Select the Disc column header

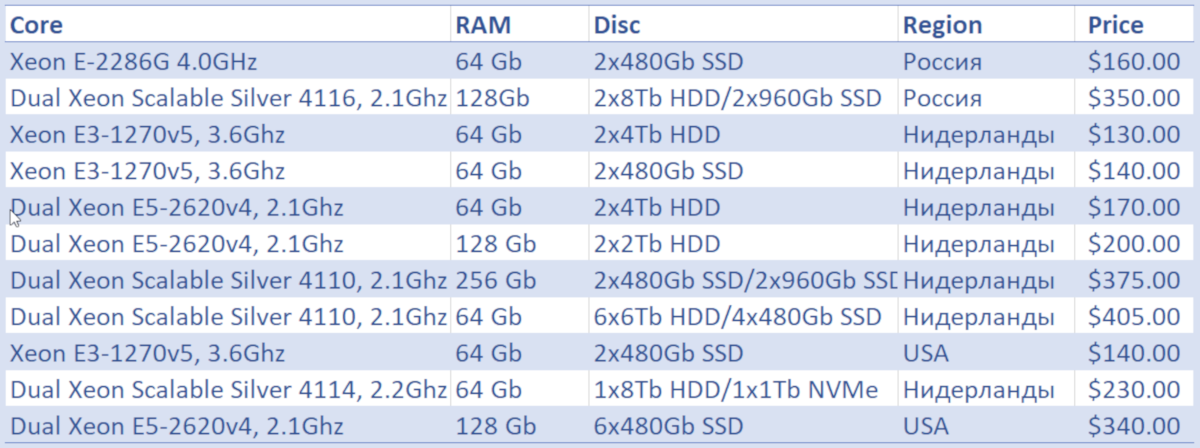742,25
